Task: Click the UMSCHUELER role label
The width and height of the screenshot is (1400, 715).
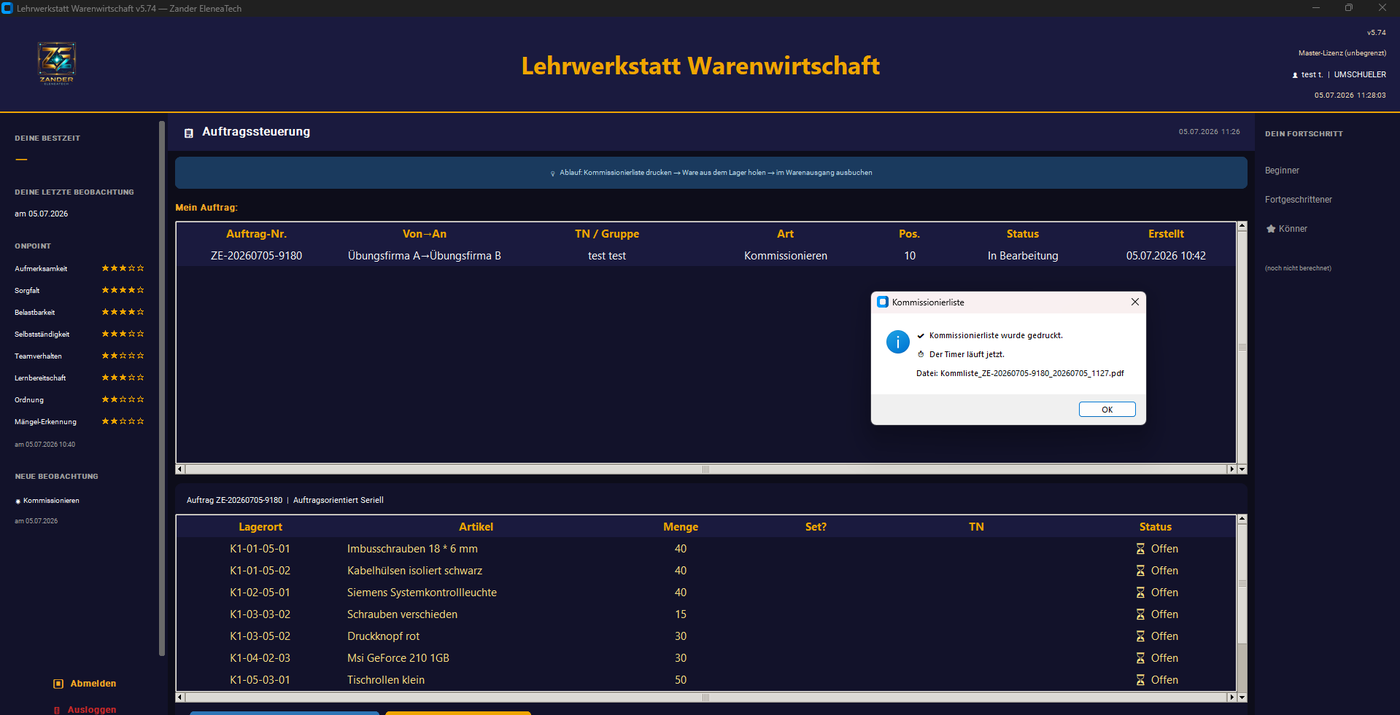Action: [1360, 75]
